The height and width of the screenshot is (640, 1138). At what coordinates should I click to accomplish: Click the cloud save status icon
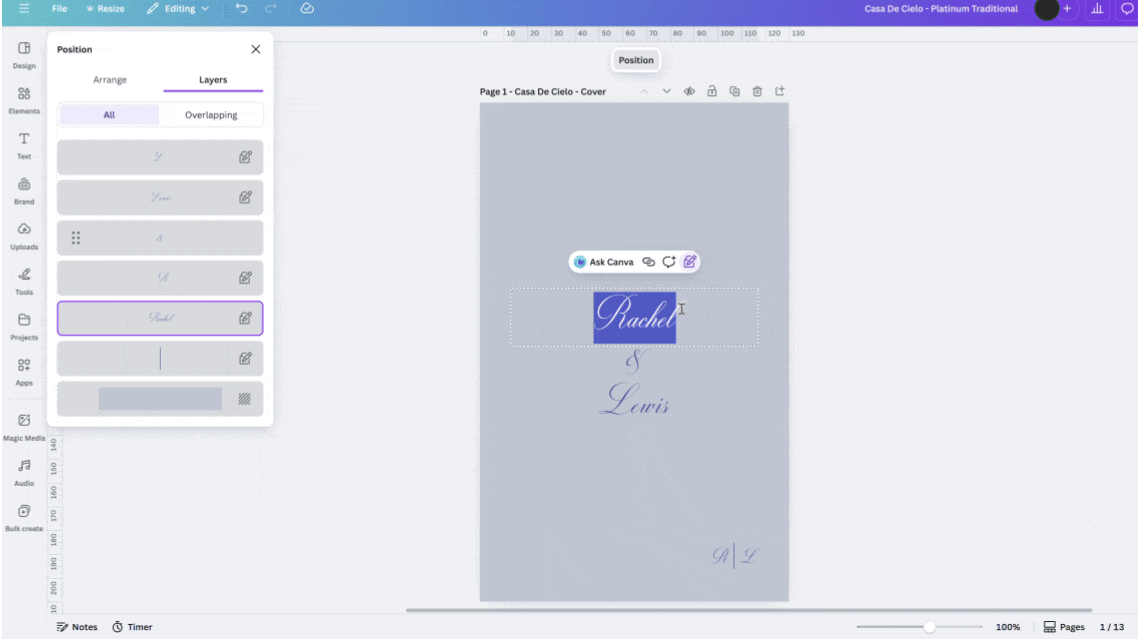(x=307, y=9)
